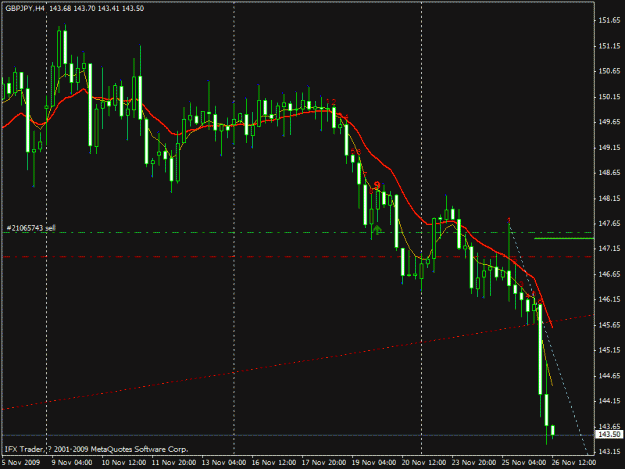This screenshot has height=469, width=625.
Task: Click the 147.15 price axis label
Action: [x=609, y=249]
